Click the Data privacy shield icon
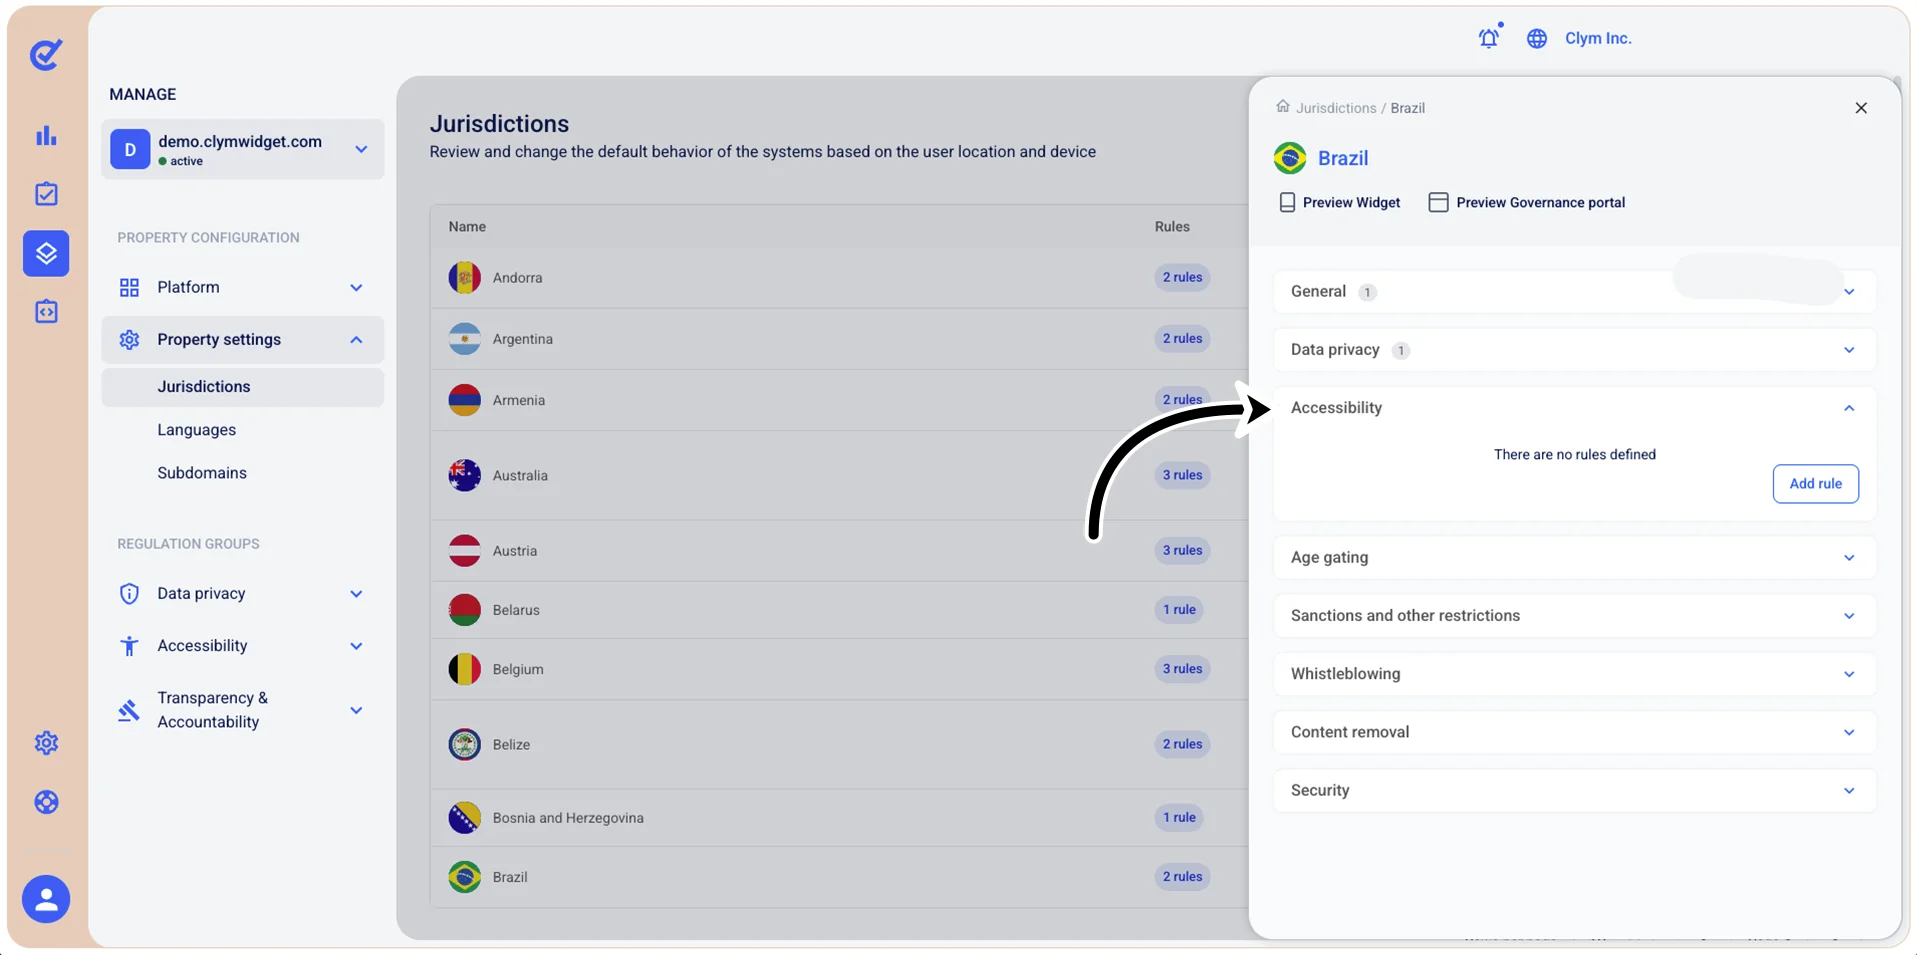Image resolution: width=1917 pixels, height=955 pixels. 129,594
